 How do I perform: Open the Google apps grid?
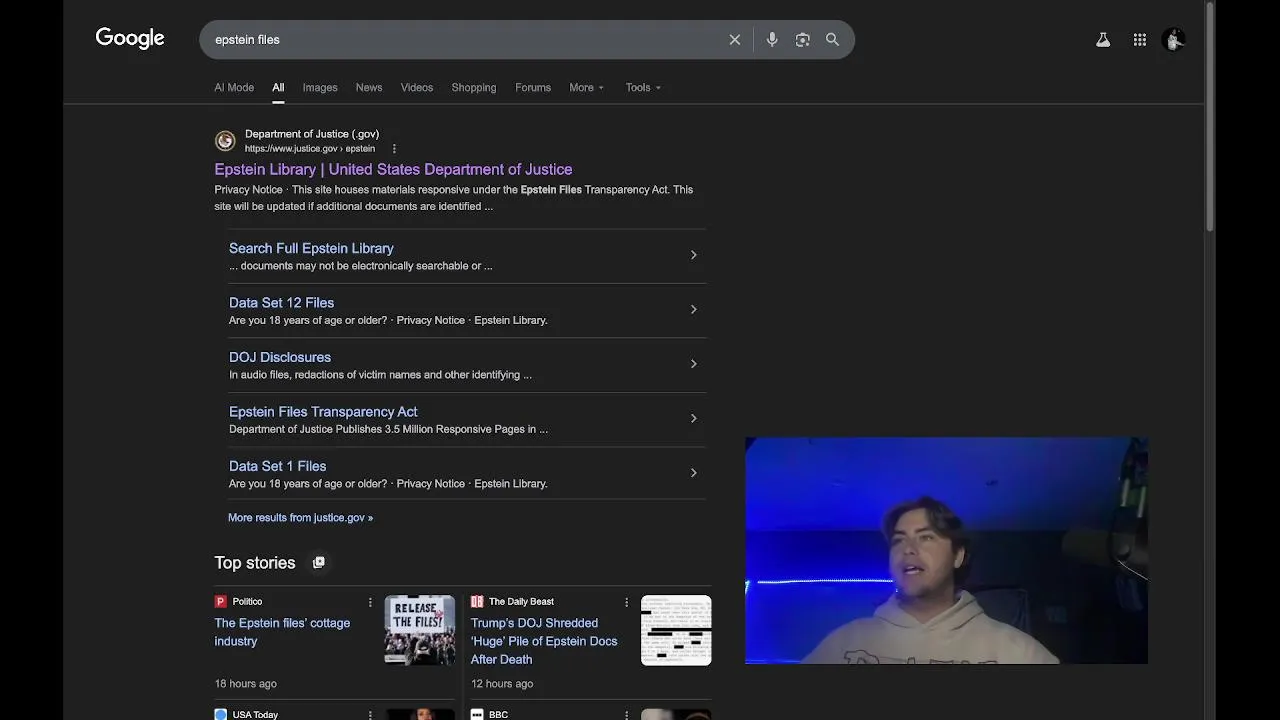pyautogui.click(x=1140, y=40)
